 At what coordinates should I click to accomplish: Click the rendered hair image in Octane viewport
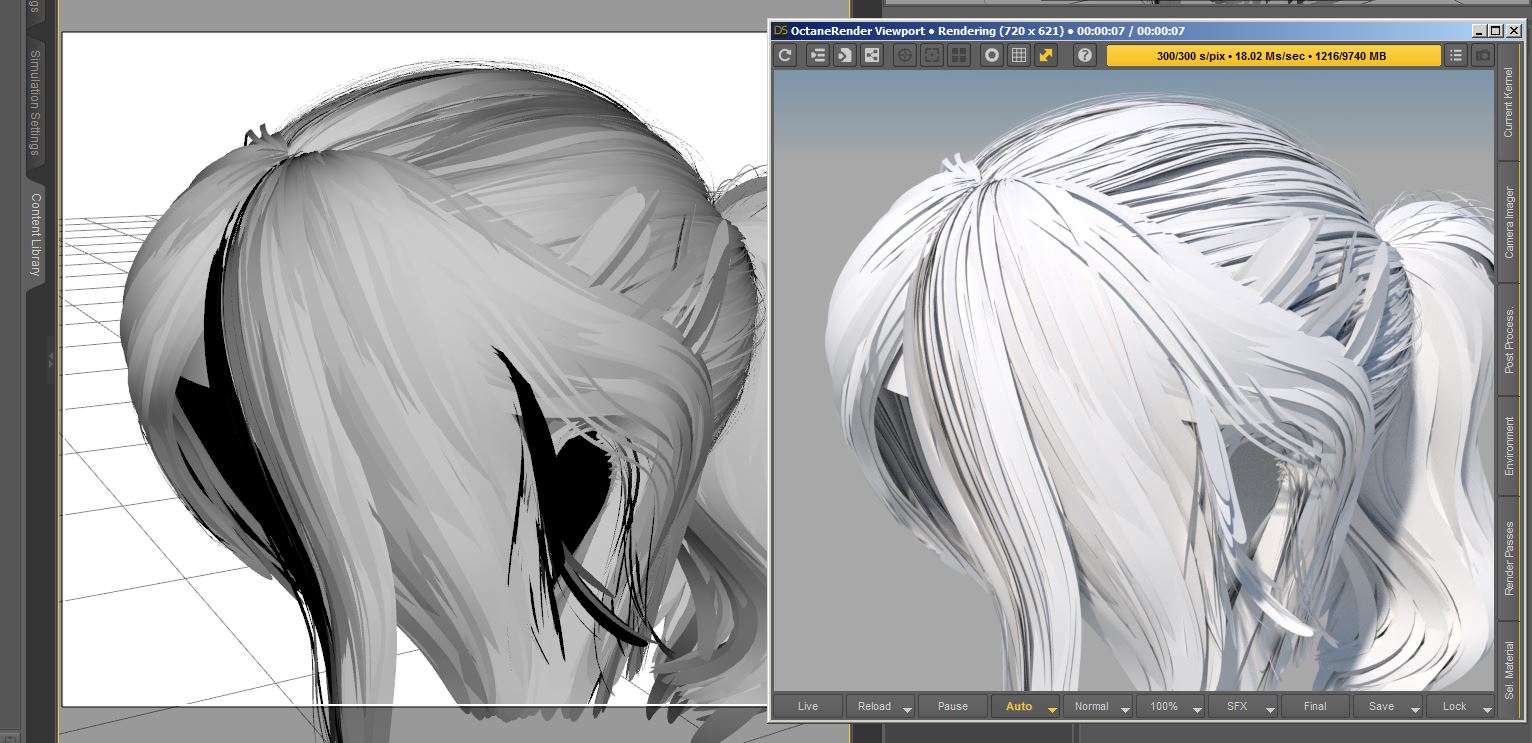pos(1134,380)
